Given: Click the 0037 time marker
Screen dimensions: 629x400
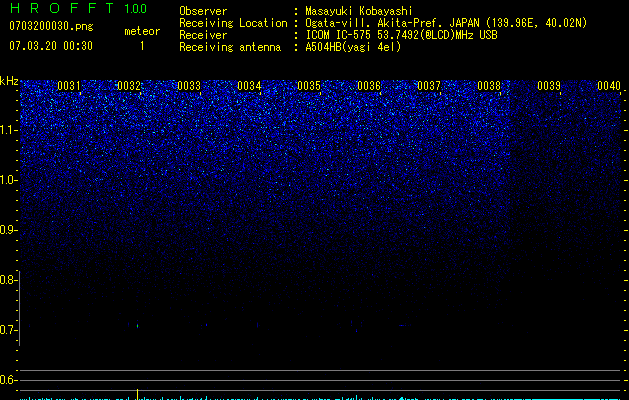Looking at the screenshot, I should pyautogui.click(x=429, y=86).
